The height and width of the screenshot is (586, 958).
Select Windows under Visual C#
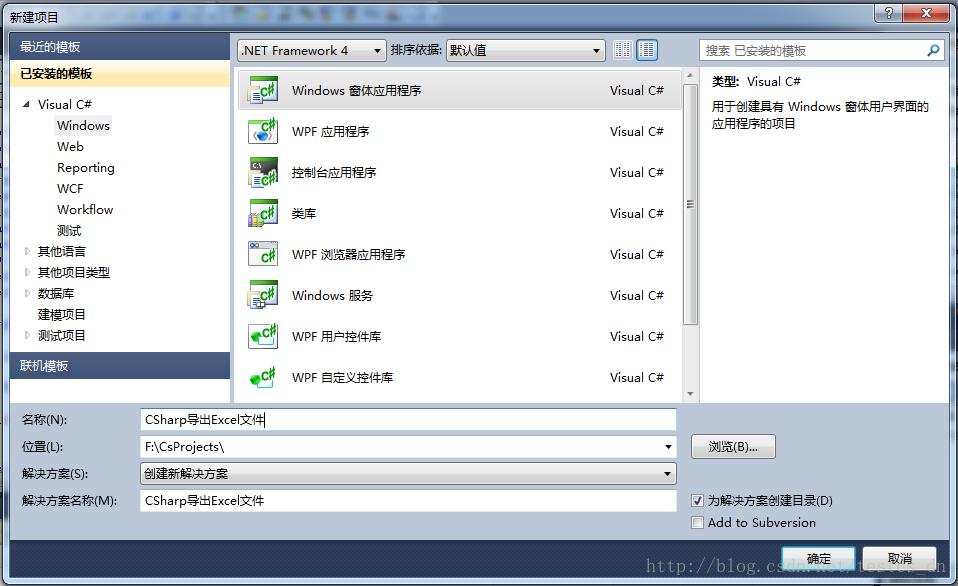(83, 126)
